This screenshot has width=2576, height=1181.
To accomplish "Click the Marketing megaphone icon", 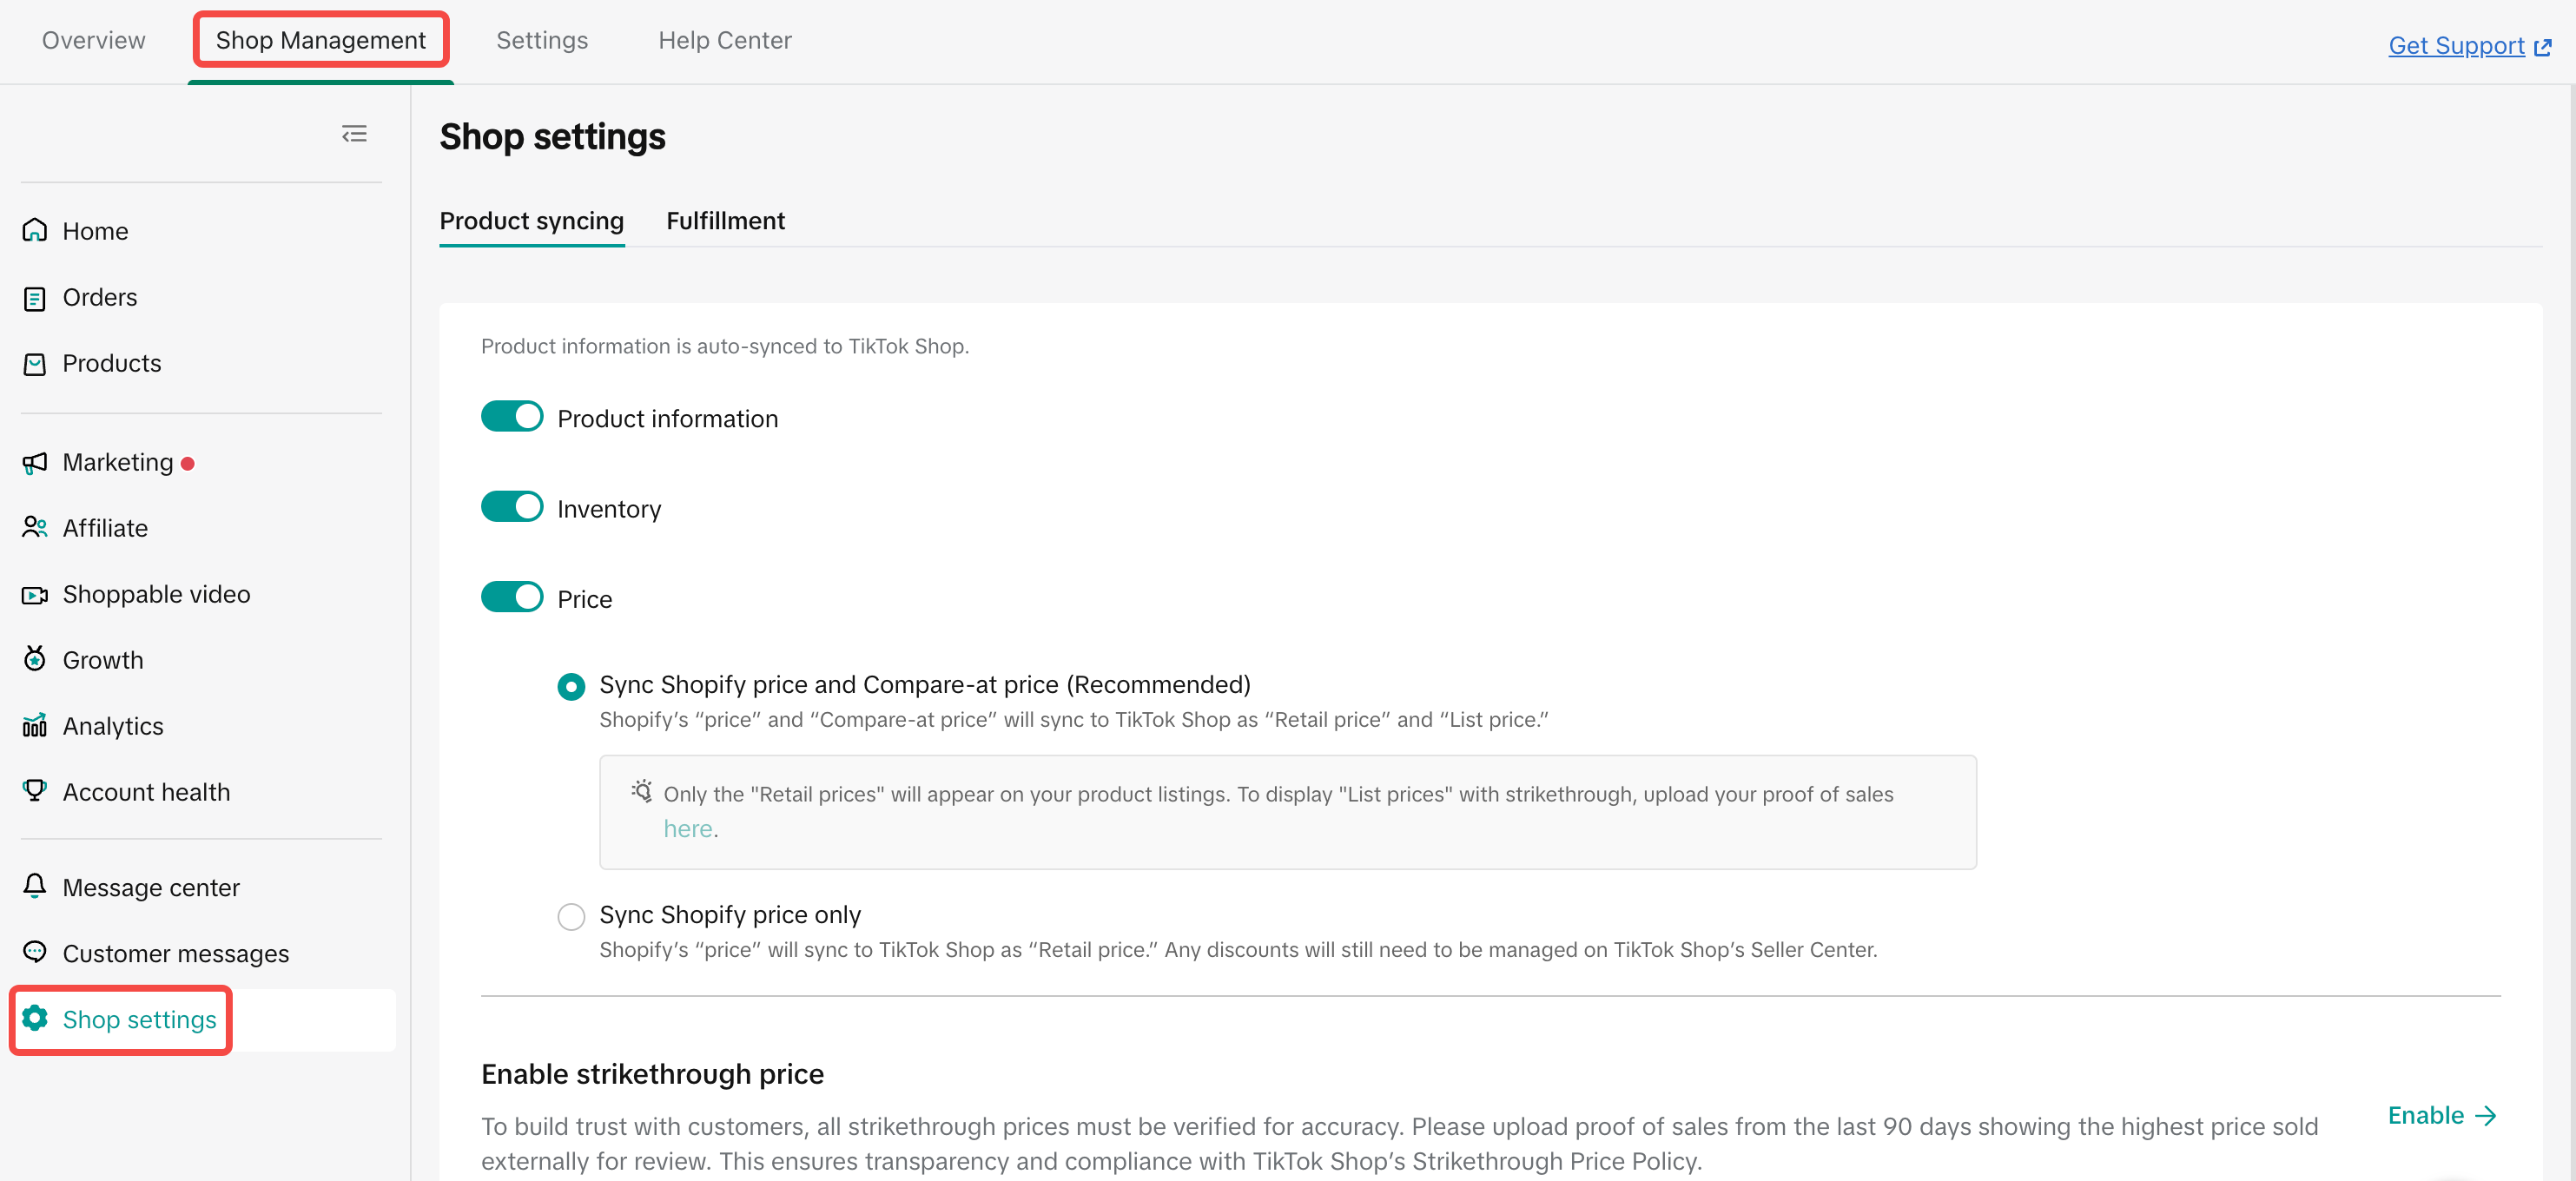I will pyautogui.click(x=35, y=463).
